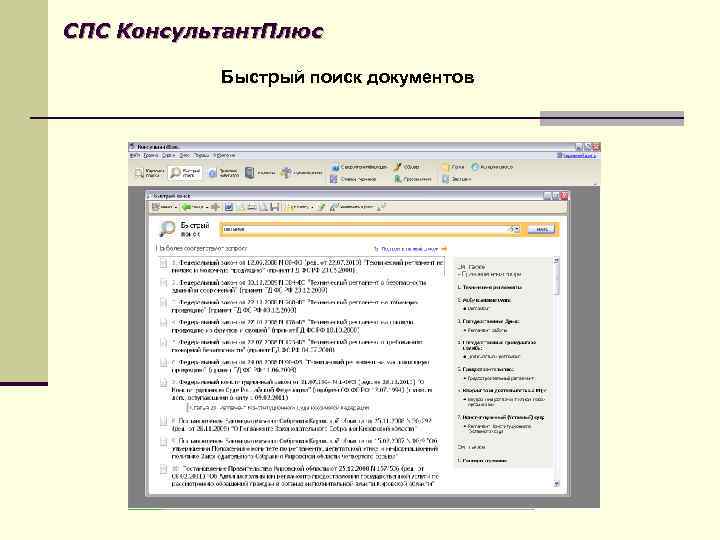The image size is (720, 540).
Task: Open the Federal constitutional law result from 21.07.1994
Action: (x=302, y=390)
